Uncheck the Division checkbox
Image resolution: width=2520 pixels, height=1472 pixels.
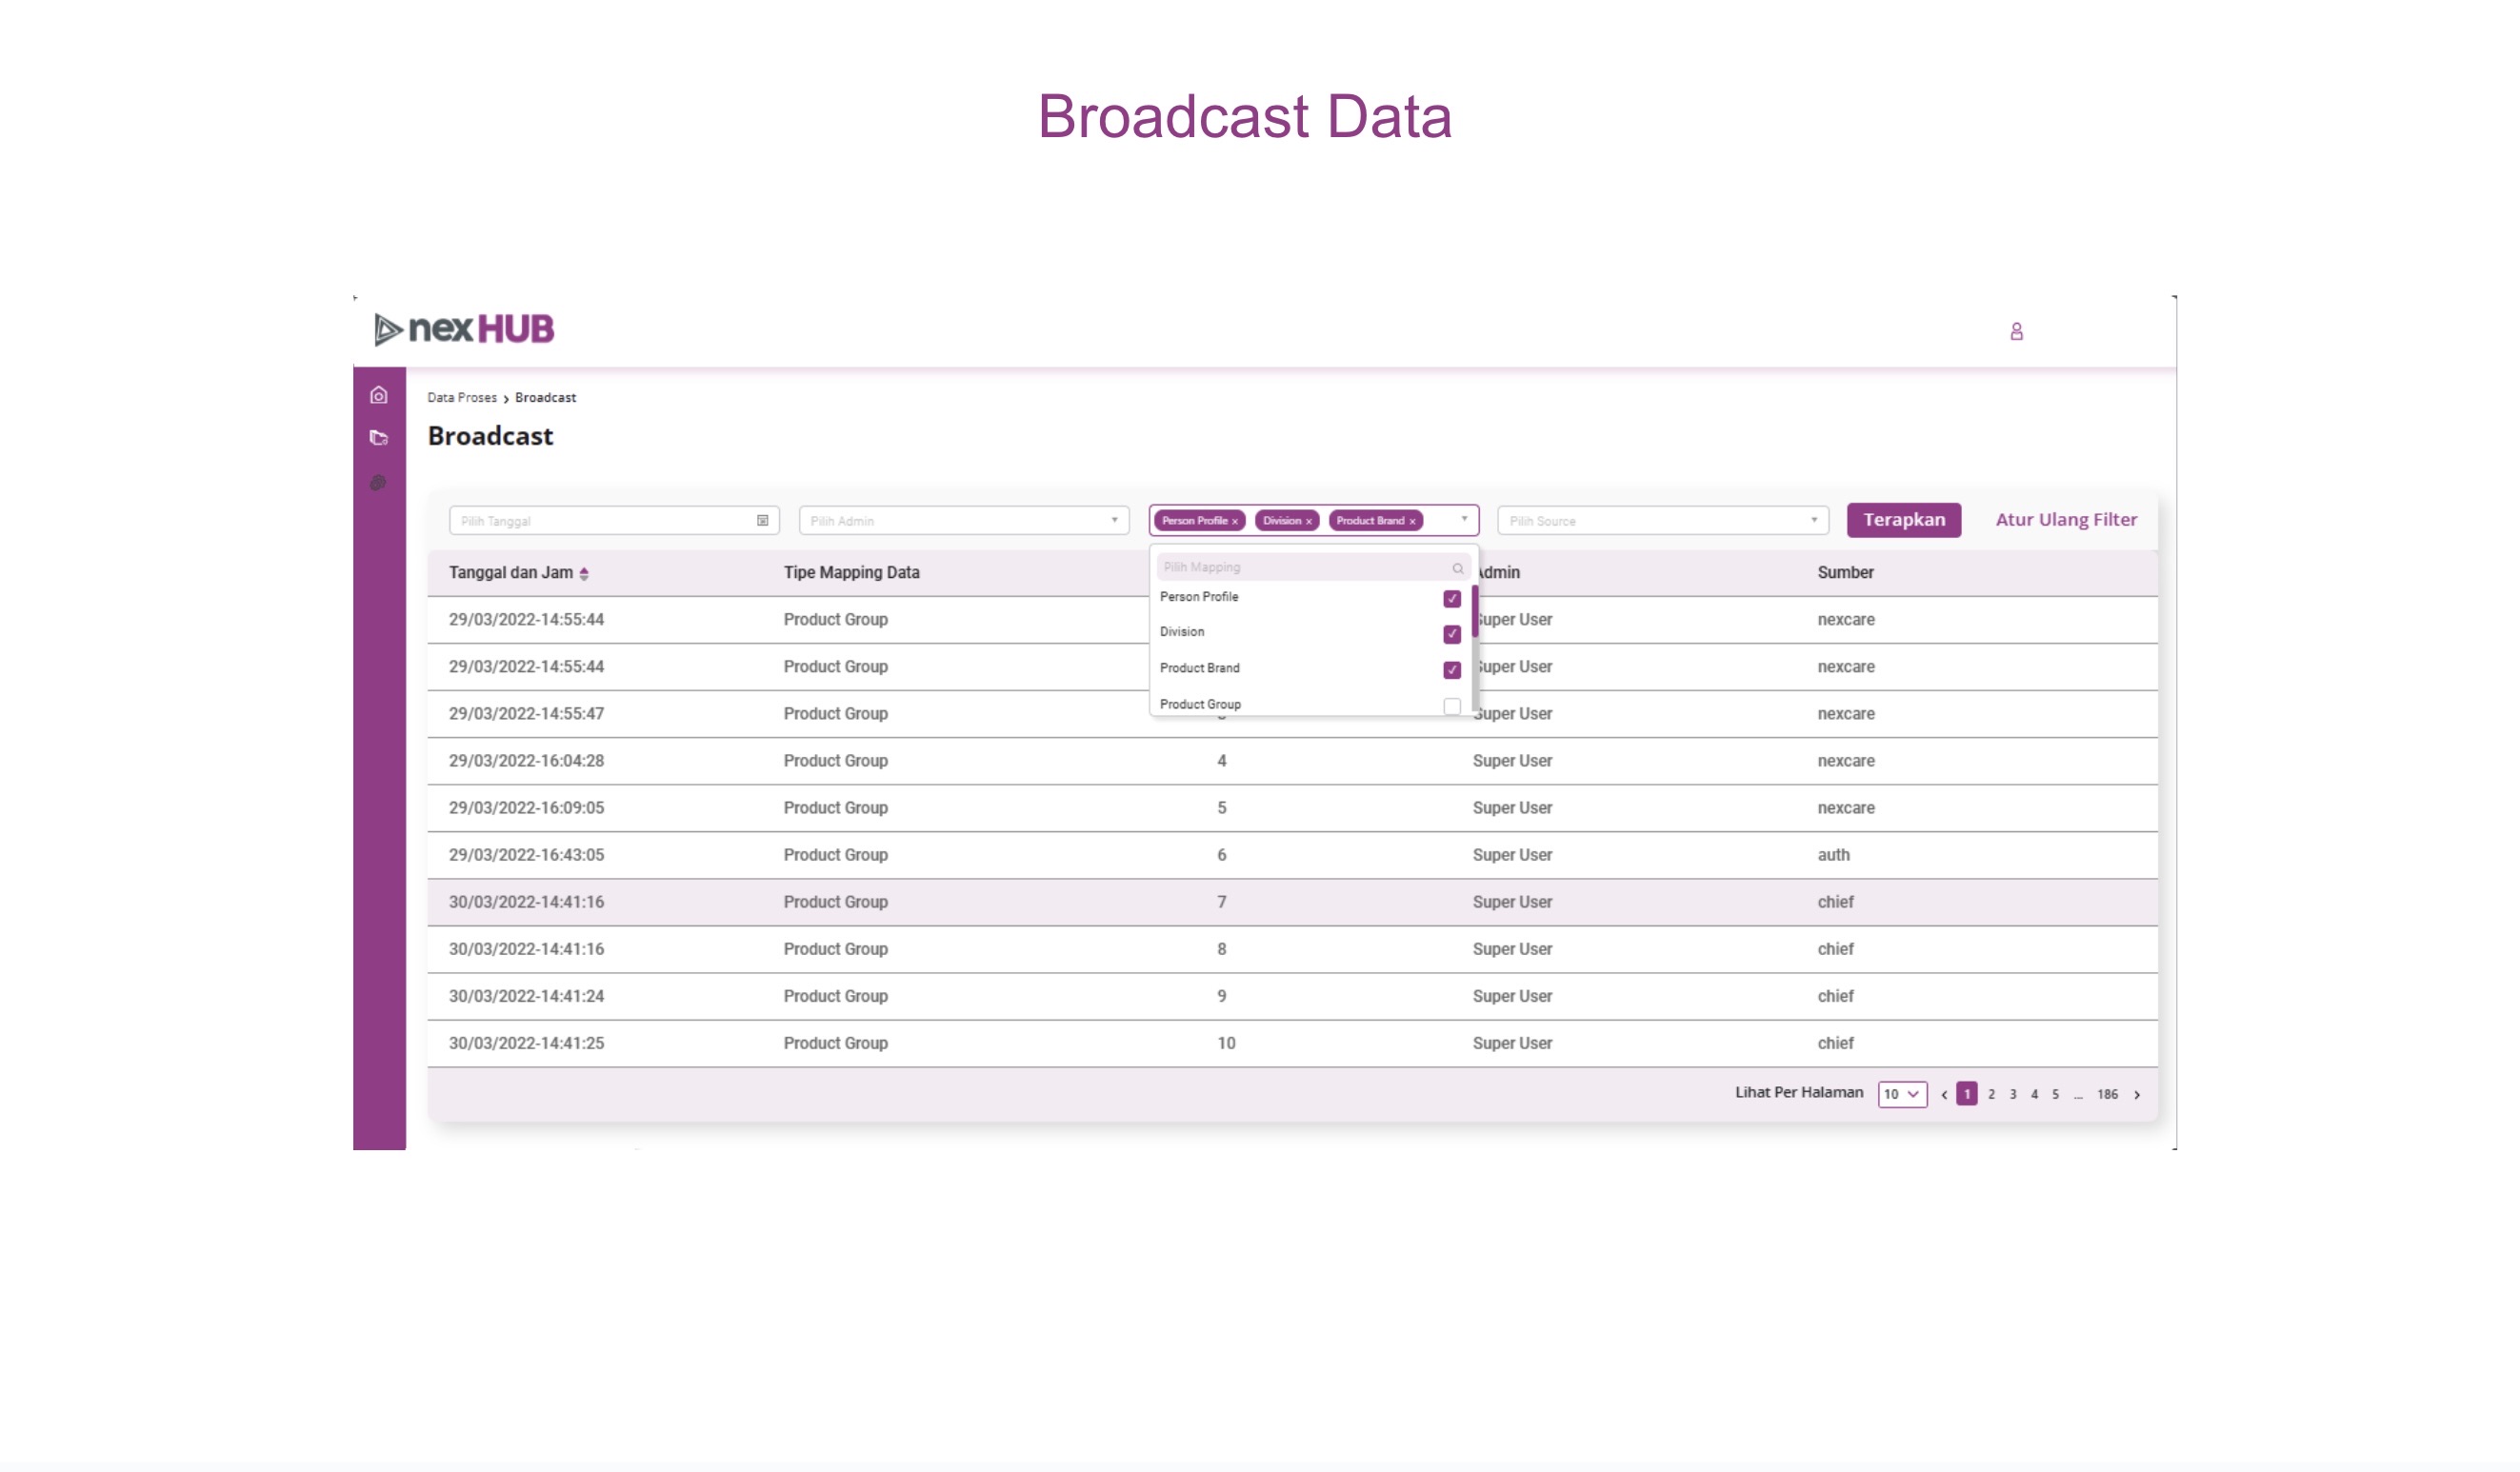tap(1451, 634)
